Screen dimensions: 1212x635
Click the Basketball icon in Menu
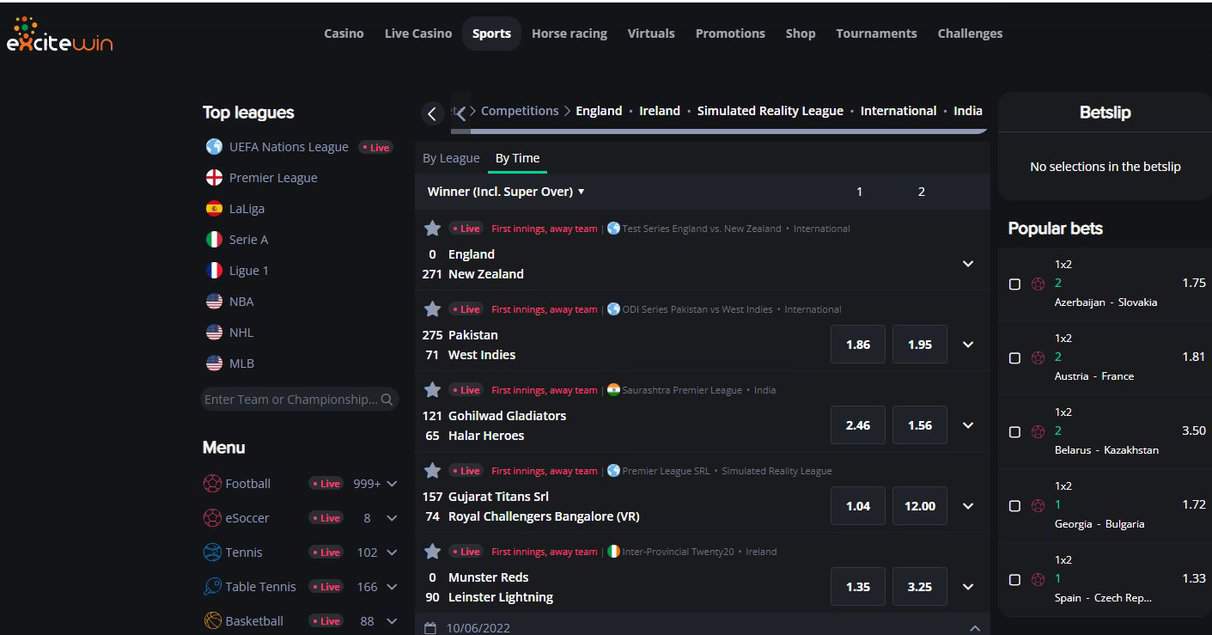click(212, 621)
